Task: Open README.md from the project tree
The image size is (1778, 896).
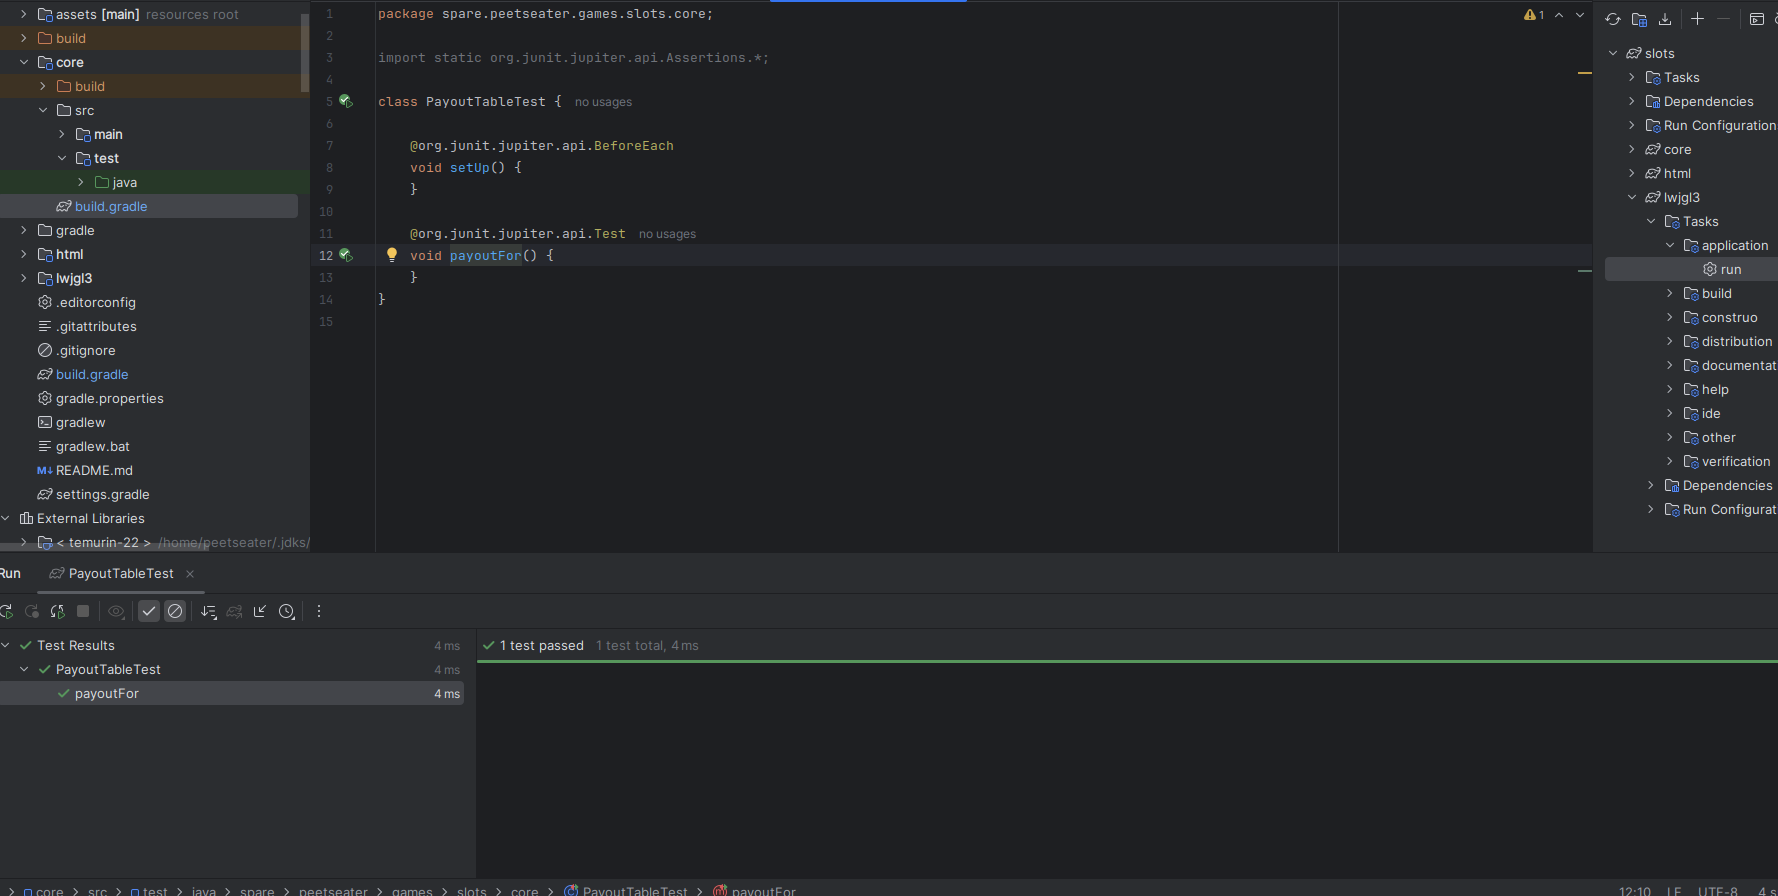Action: [94, 470]
